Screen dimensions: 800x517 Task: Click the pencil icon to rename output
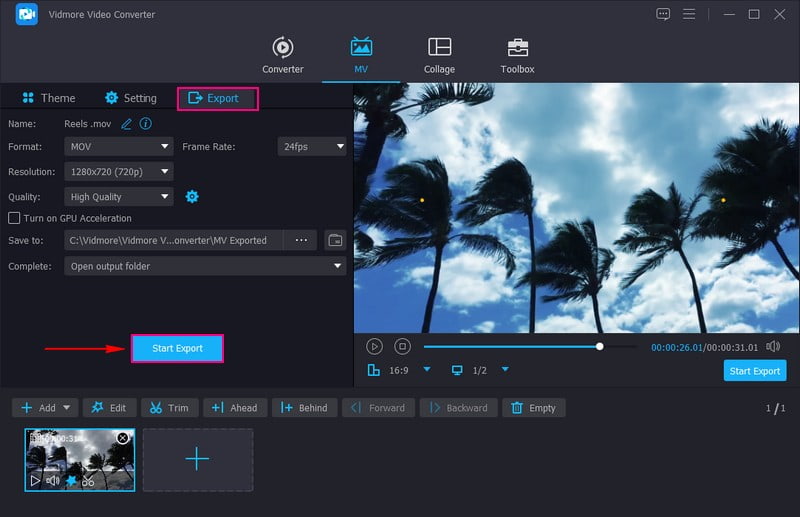(x=126, y=124)
